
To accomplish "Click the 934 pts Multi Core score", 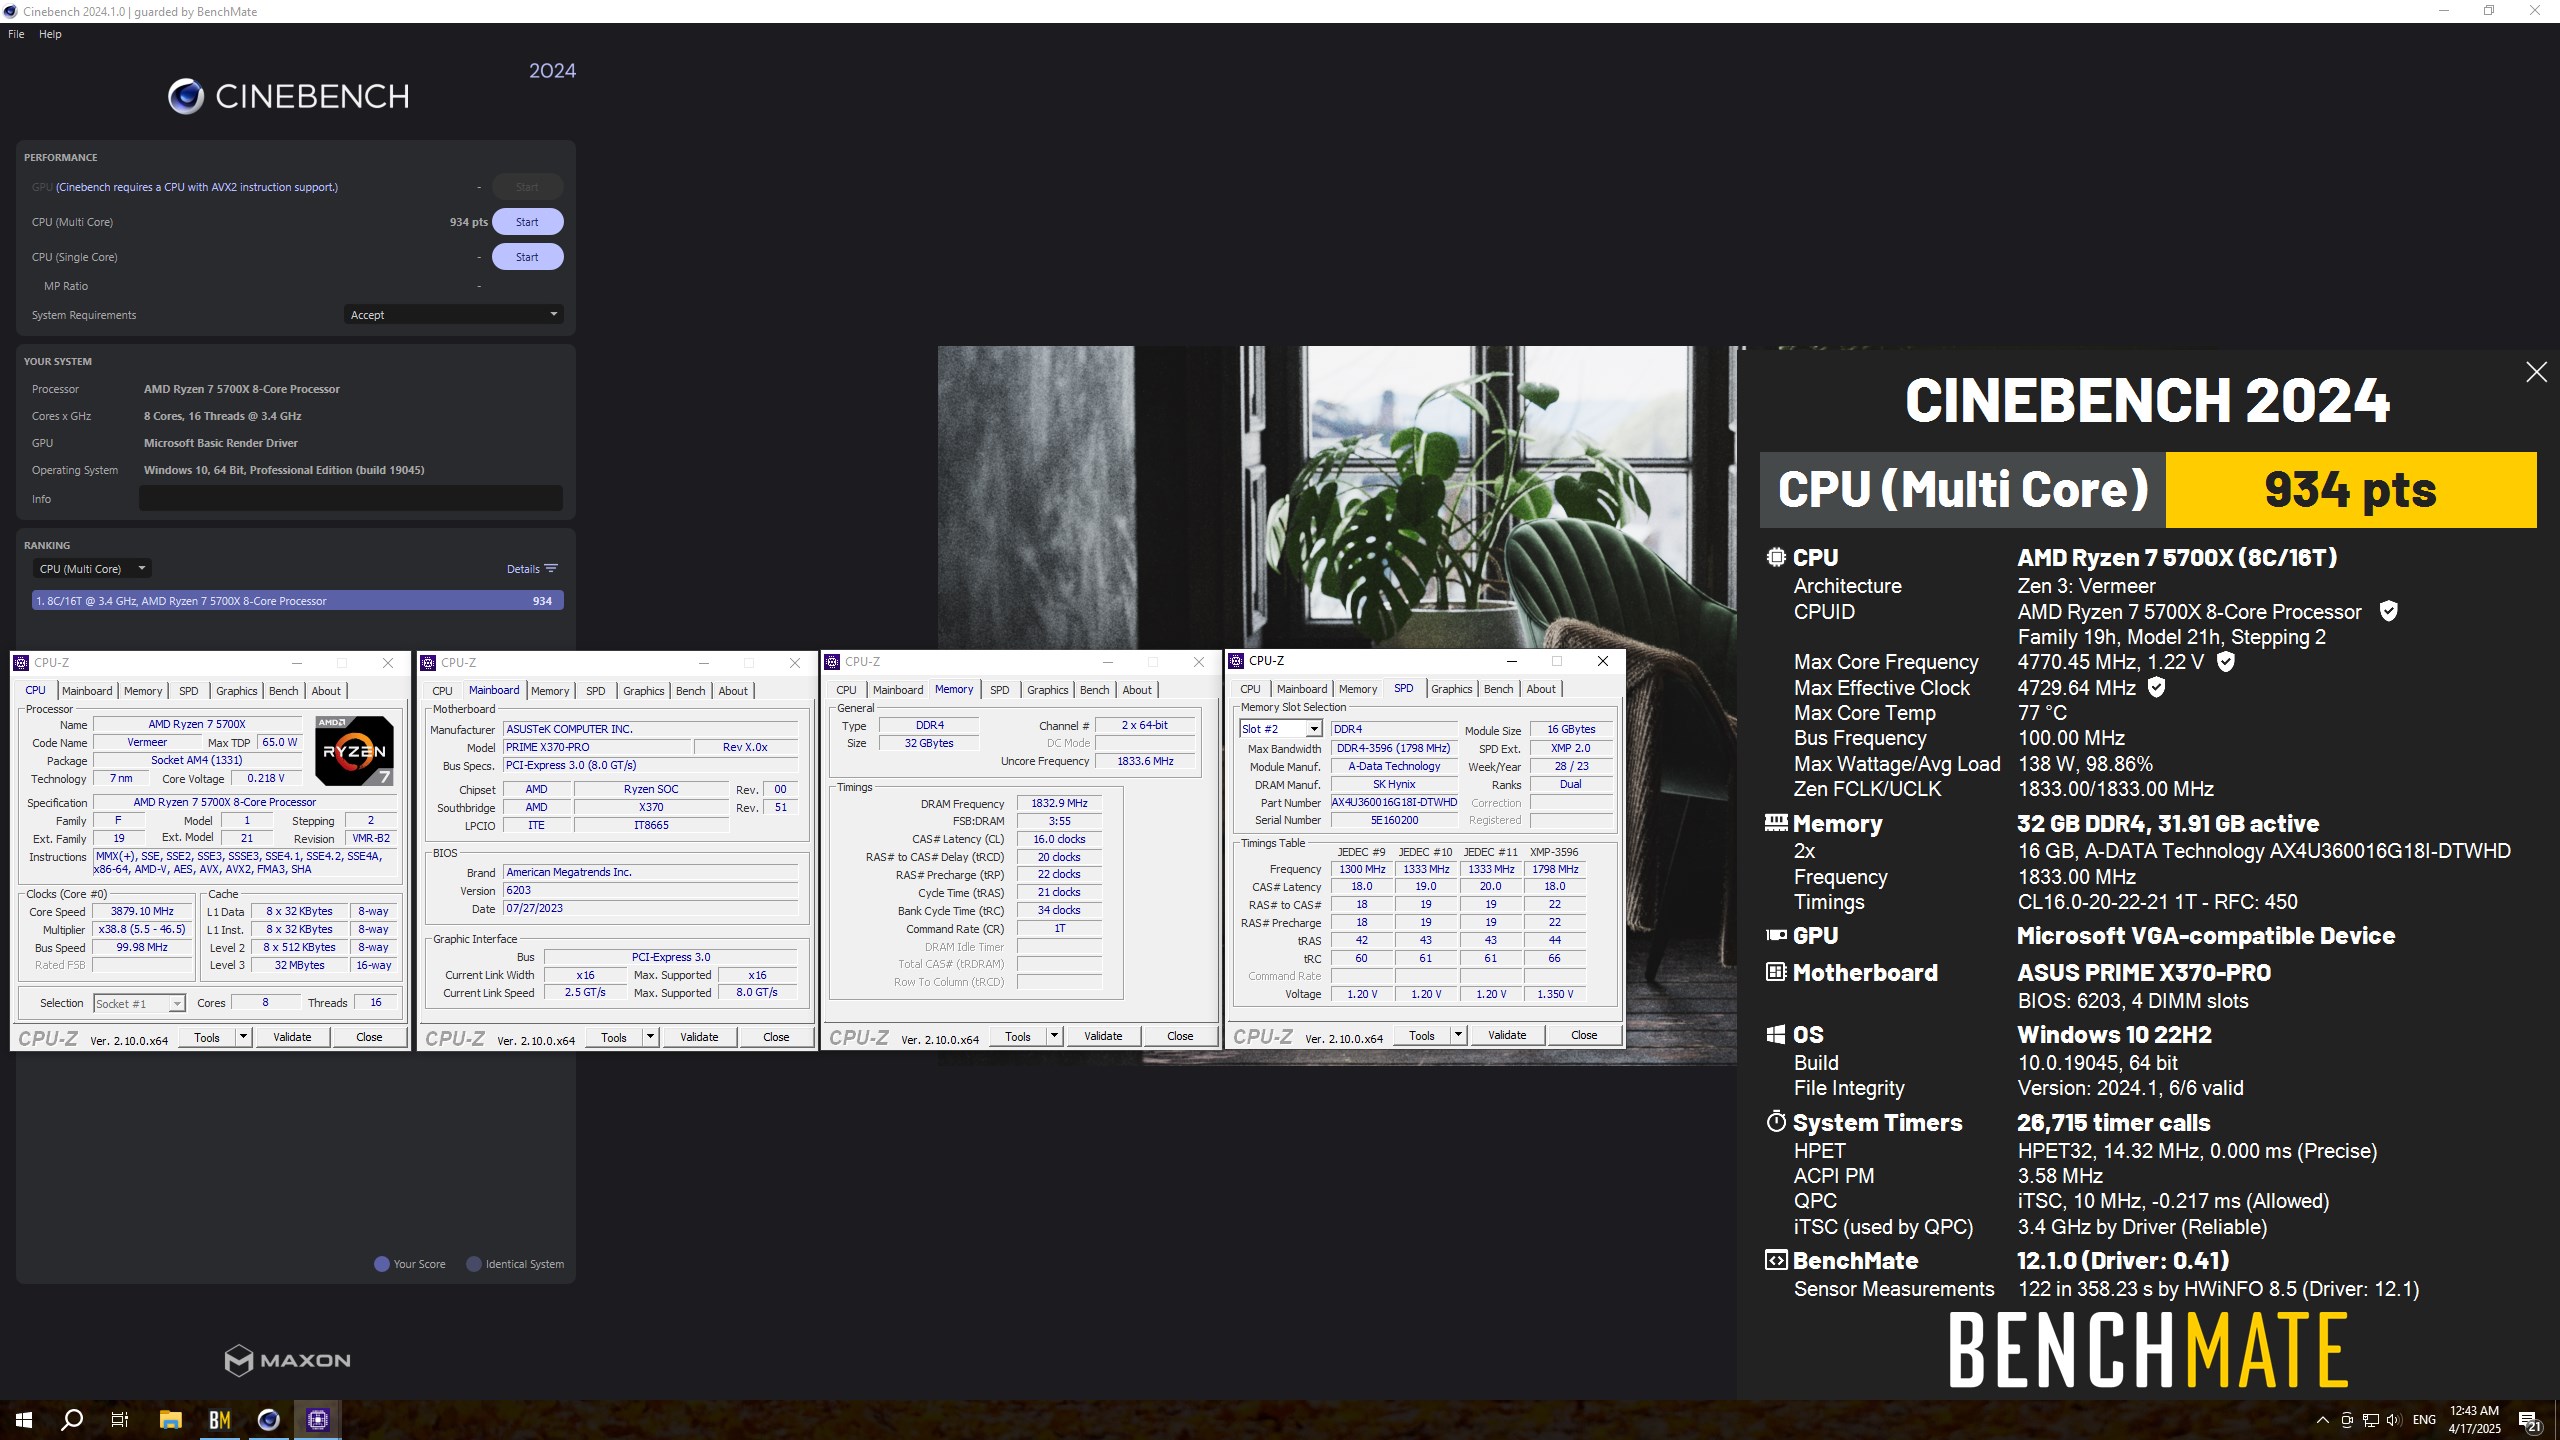I will point(468,222).
